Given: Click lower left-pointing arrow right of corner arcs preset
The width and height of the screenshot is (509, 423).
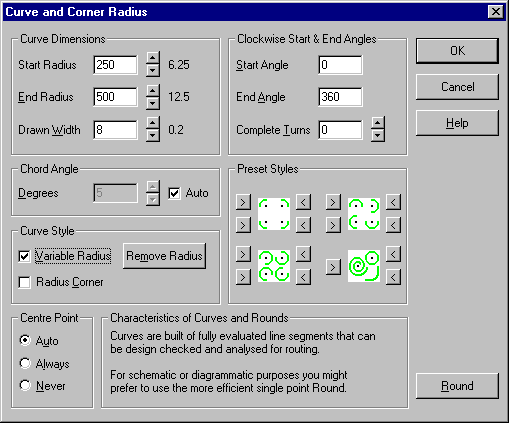Looking at the screenshot, I should tap(303, 225).
